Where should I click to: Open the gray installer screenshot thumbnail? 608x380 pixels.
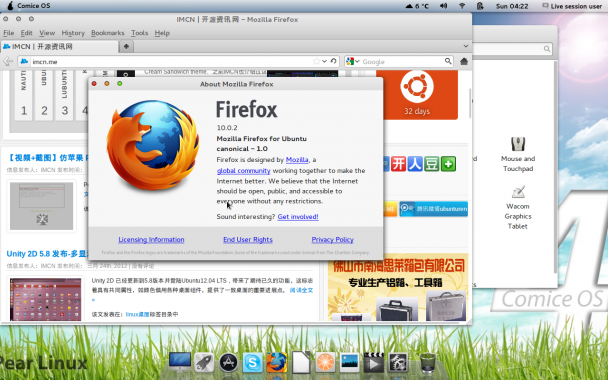point(41,206)
